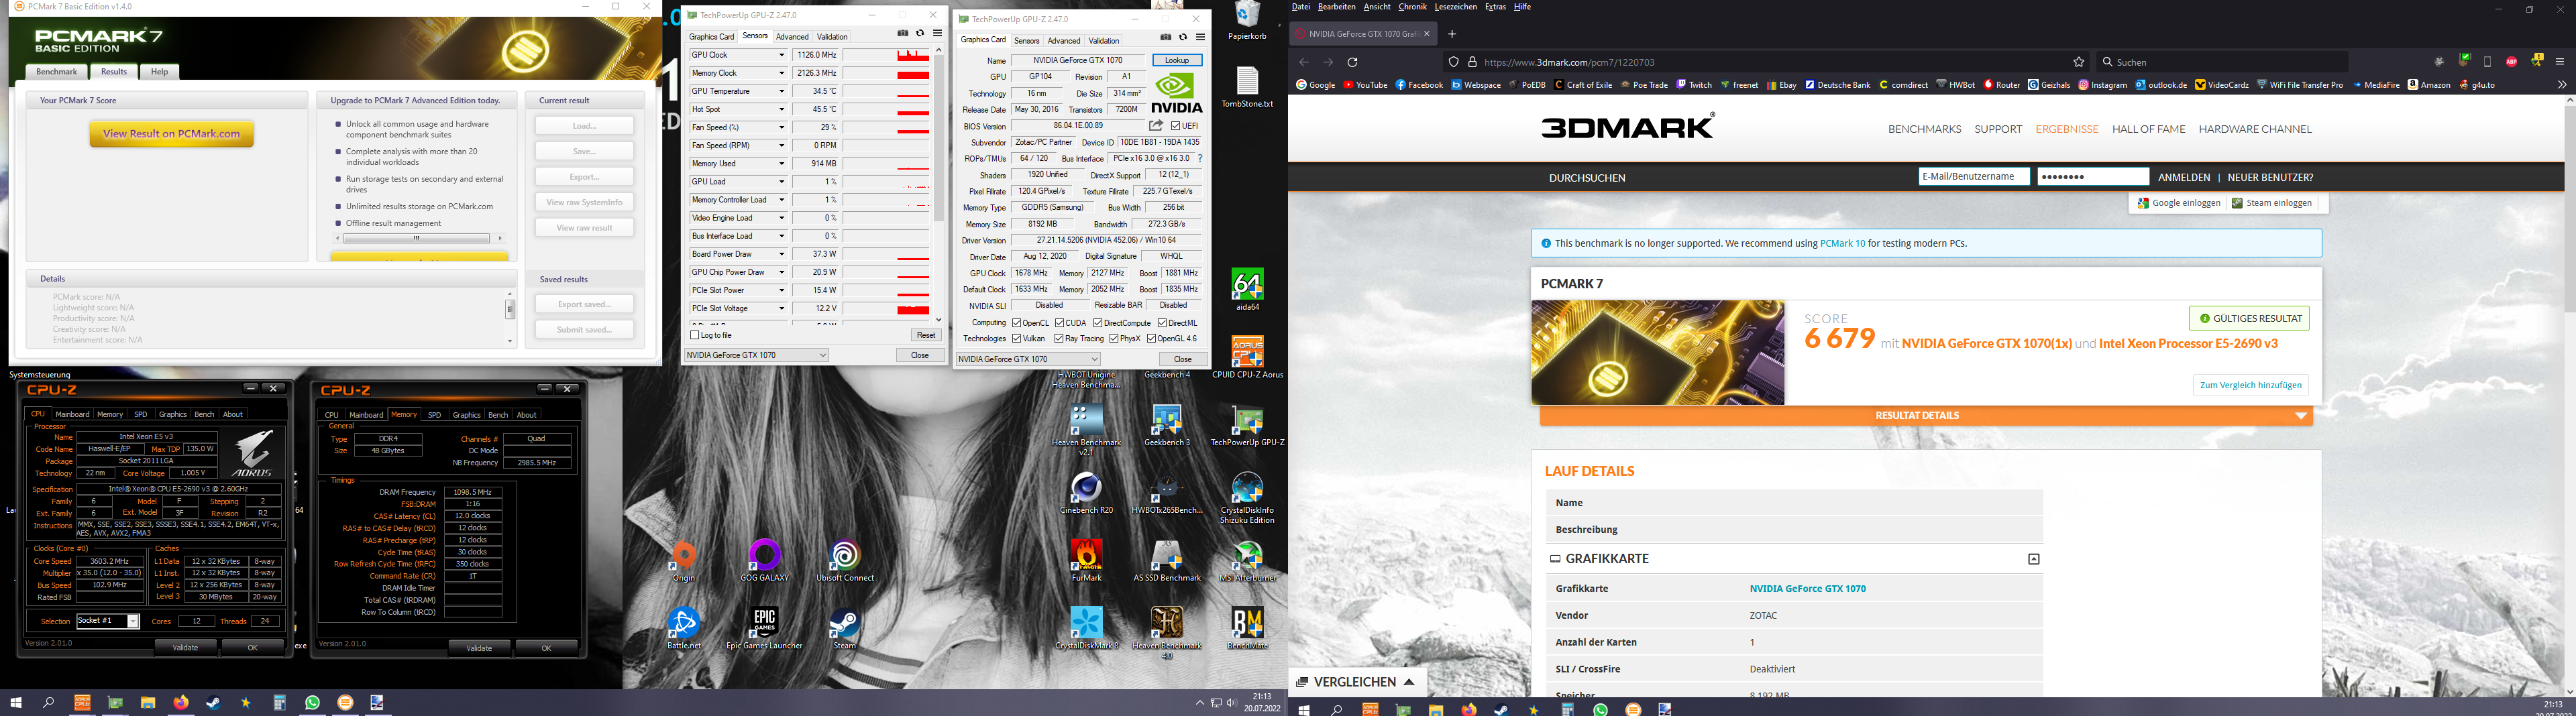Open the Hot Spot sensor dropdown arrow
Viewport: 2576px width, 716px height.
tap(781, 109)
